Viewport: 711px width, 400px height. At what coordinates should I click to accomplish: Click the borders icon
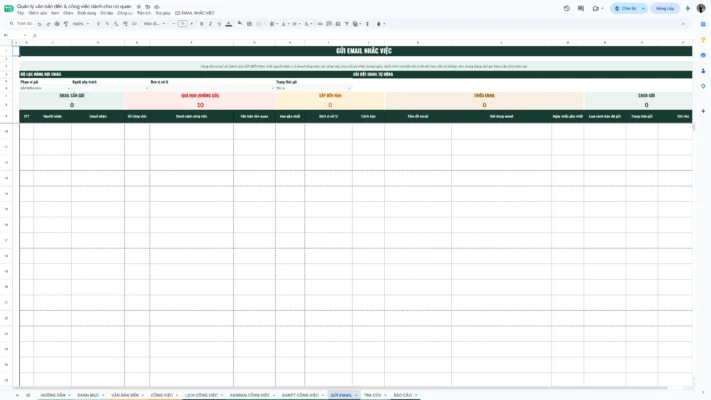point(249,24)
